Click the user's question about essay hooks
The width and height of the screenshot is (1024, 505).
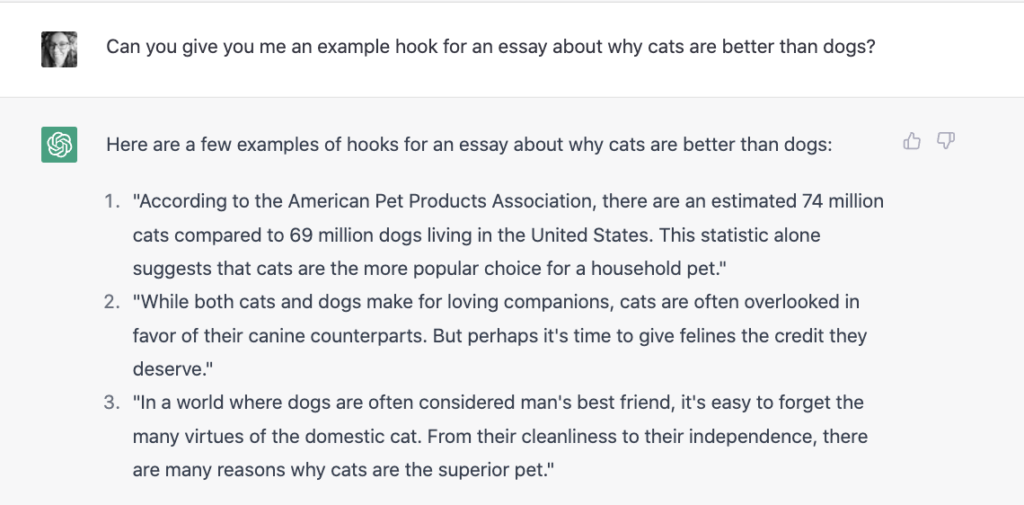(x=491, y=47)
